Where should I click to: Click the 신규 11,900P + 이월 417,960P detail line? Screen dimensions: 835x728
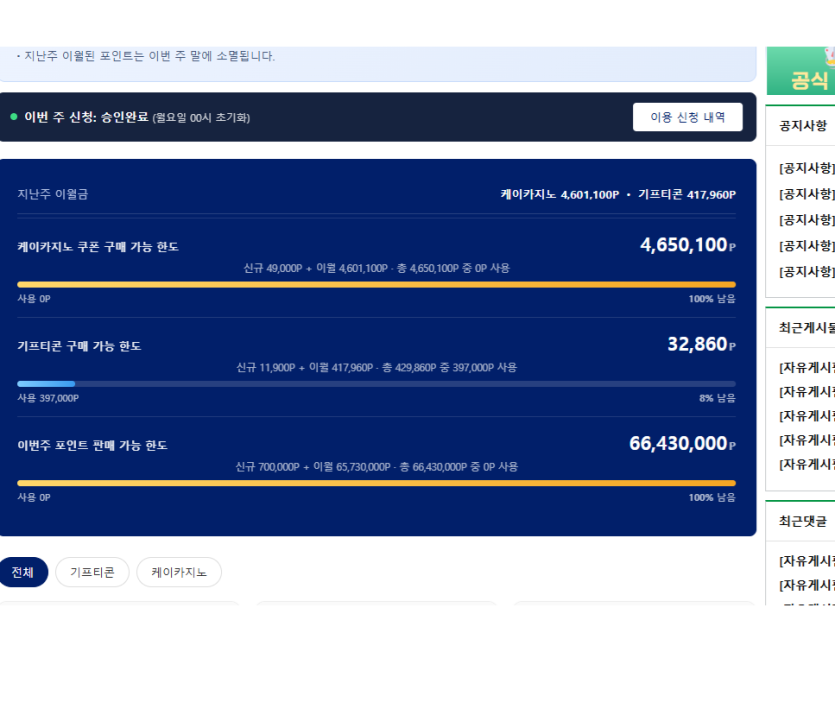click(x=376, y=367)
